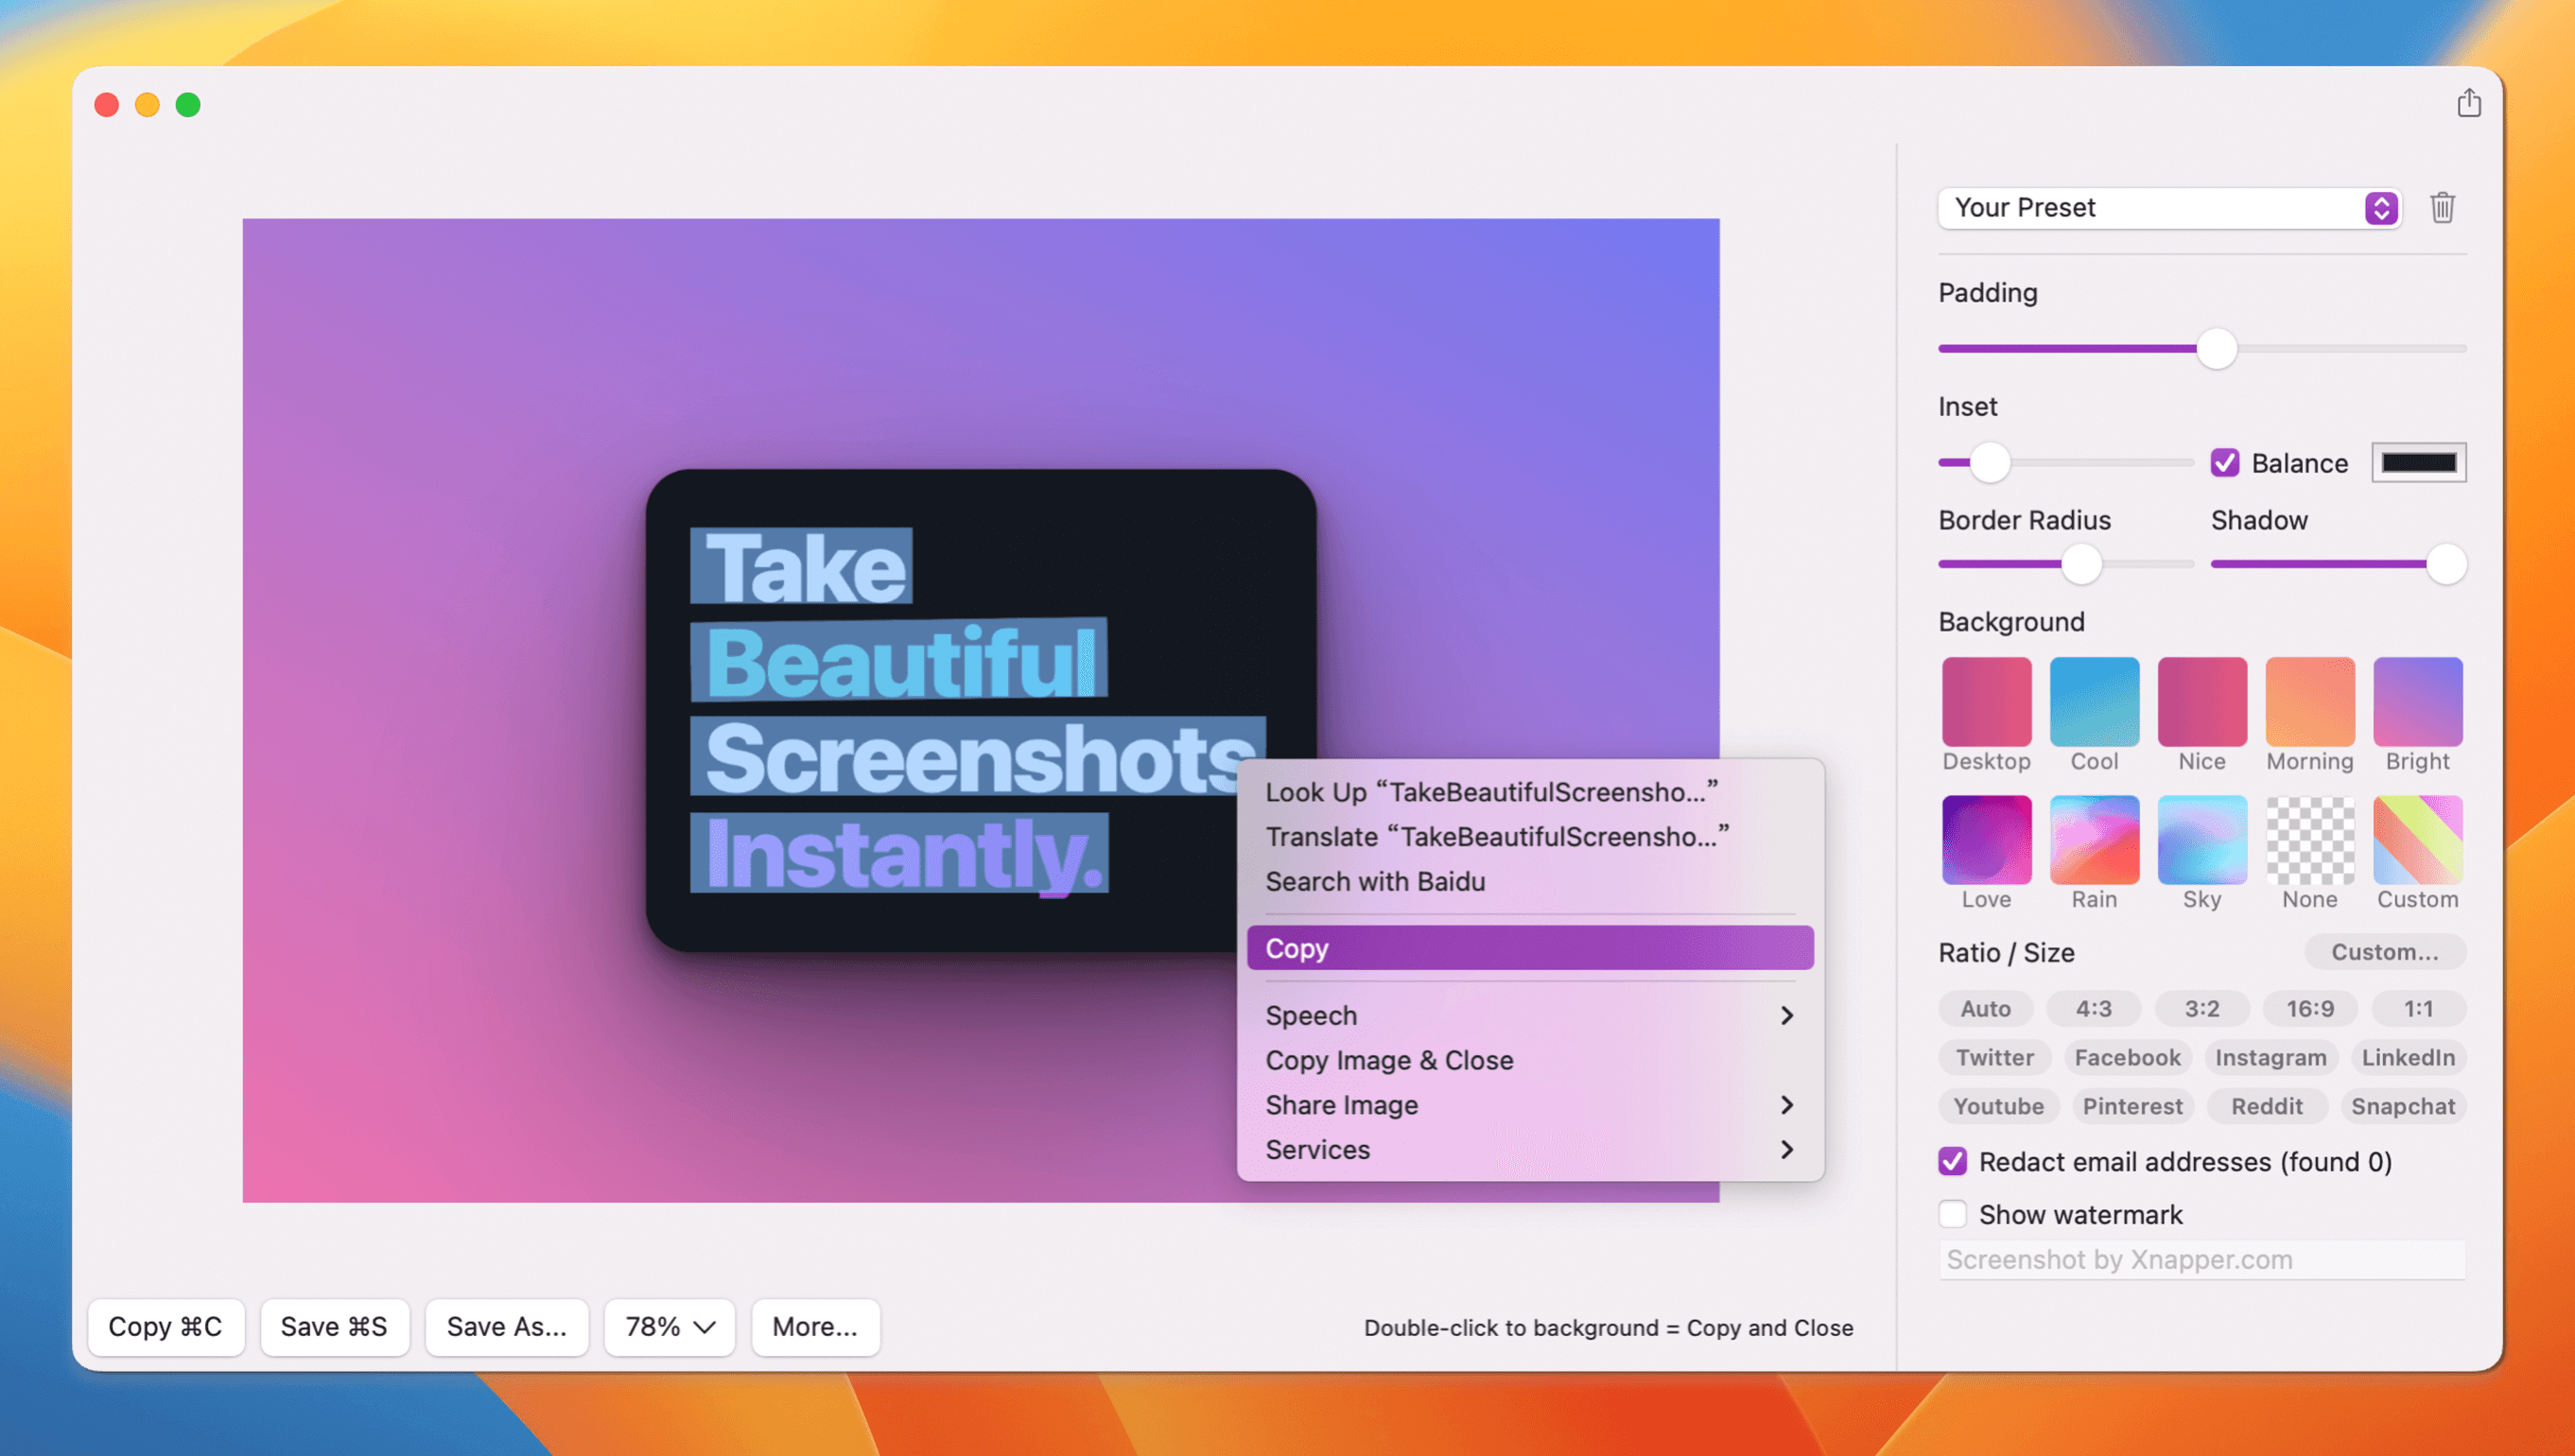Disable Redact email addresses checkbox

pos(1953,1161)
